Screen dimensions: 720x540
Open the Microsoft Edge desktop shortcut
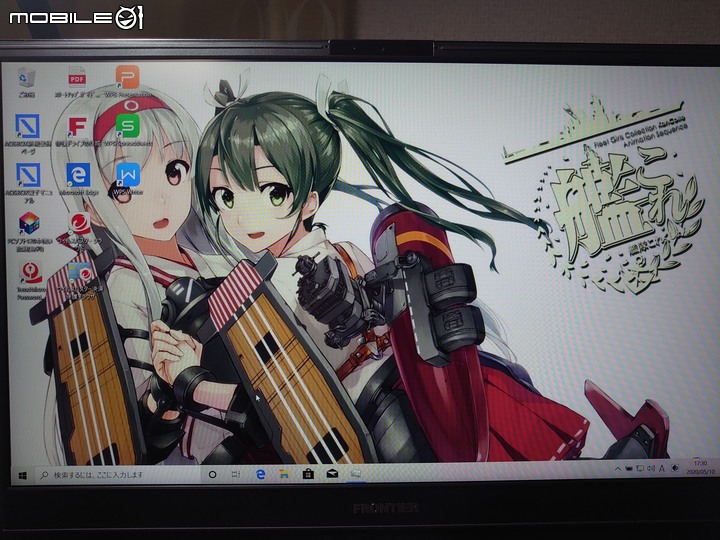pyautogui.click(x=78, y=180)
